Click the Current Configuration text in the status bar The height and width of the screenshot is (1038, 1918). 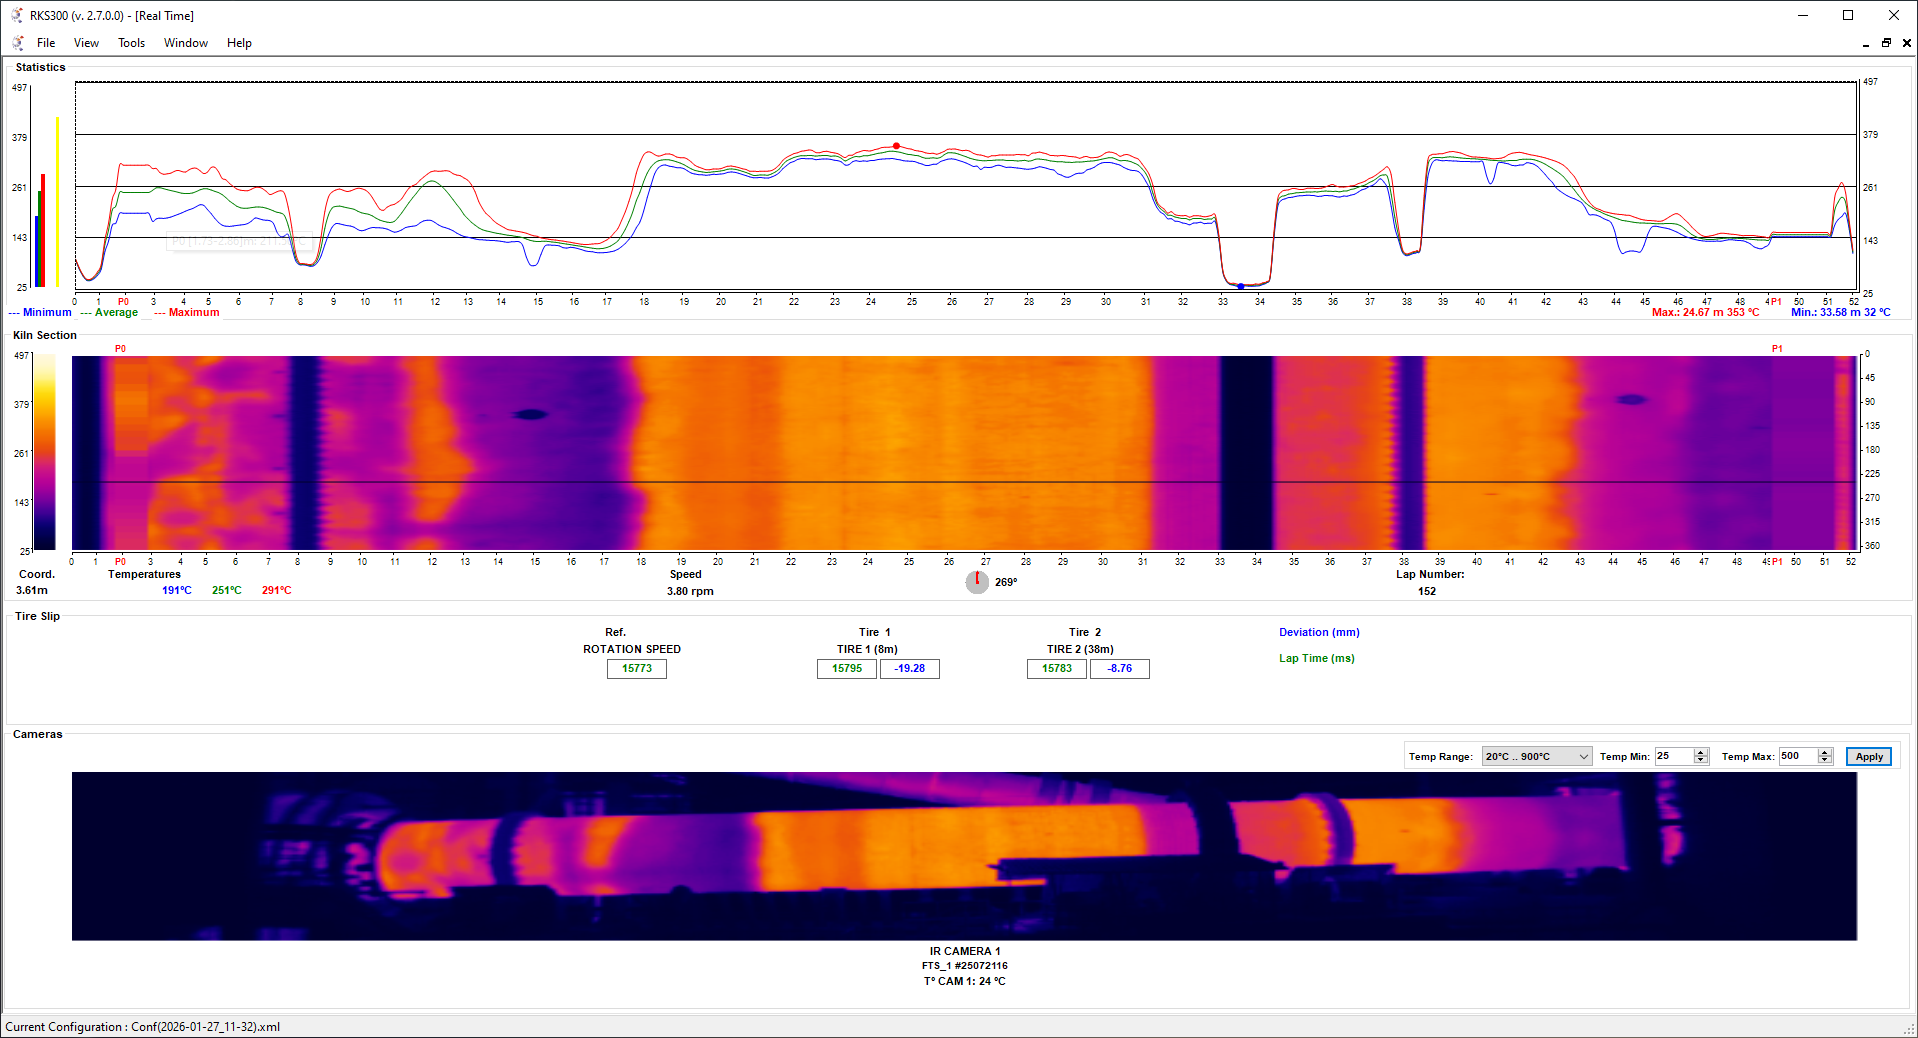(x=140, y=1026)
